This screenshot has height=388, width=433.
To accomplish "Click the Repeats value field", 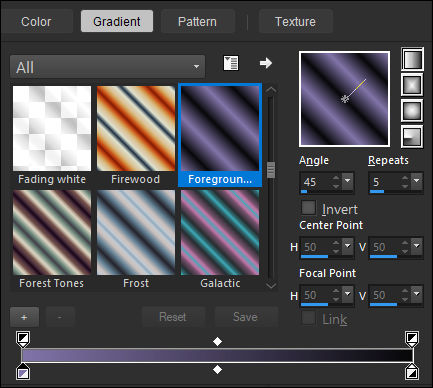I will (x=384, y=182).
